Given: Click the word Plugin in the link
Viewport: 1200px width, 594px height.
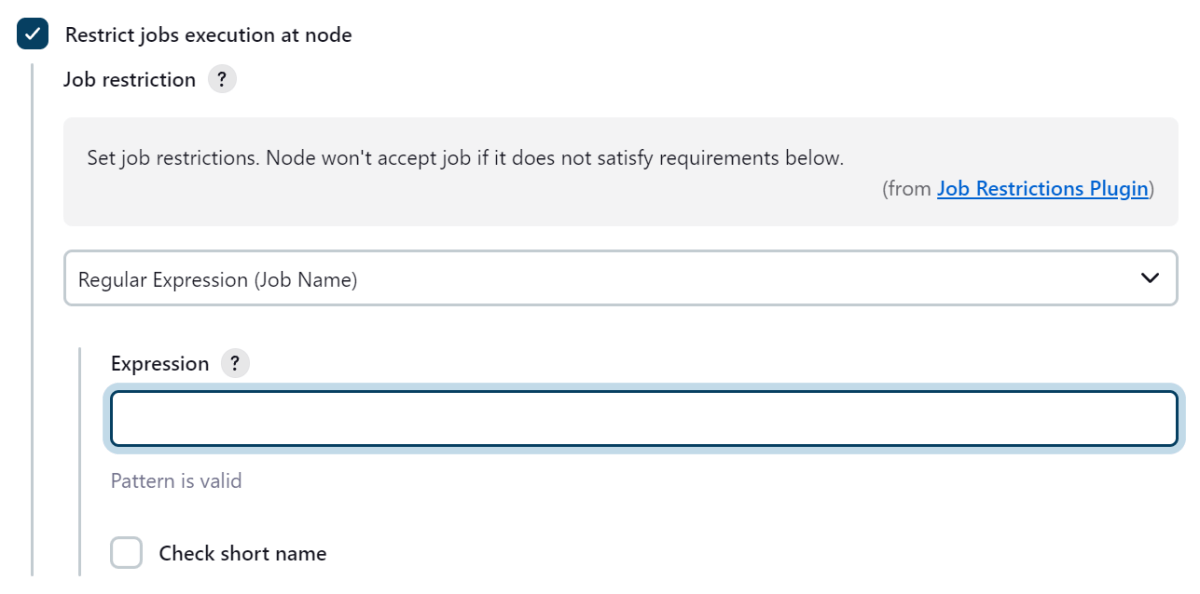Looking at the screenshot, I should 1118,189.
